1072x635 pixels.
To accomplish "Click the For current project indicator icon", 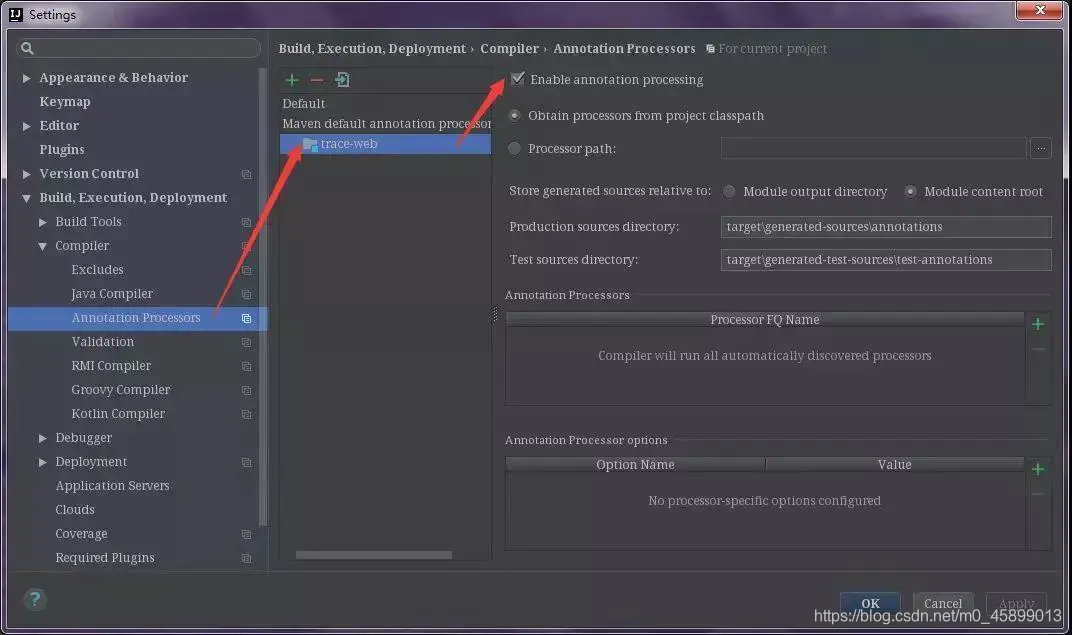I will tap(710, 49).
